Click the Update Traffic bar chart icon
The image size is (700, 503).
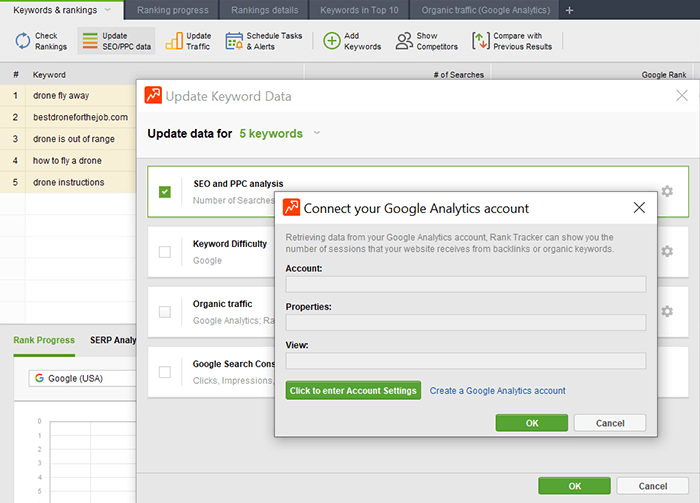pos(174,41)
